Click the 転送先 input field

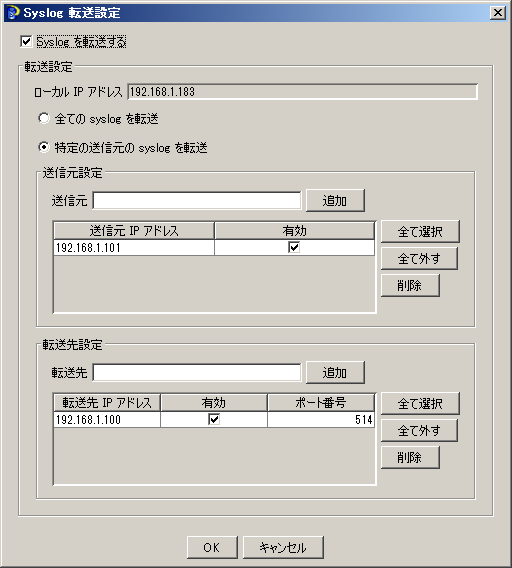[x=197, y=372]
